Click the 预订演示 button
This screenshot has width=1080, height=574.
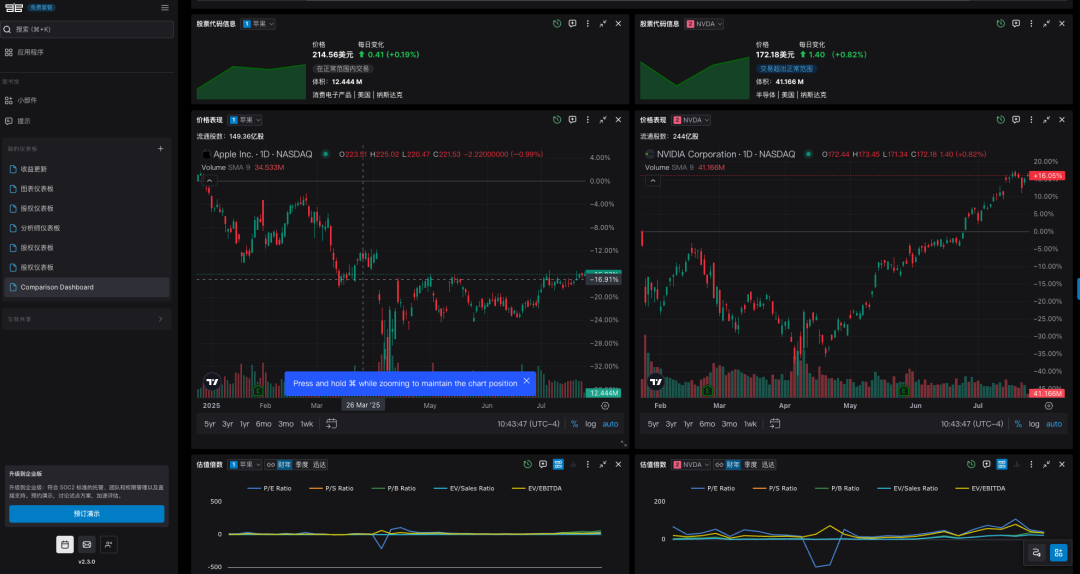click(x=86, y=513)
